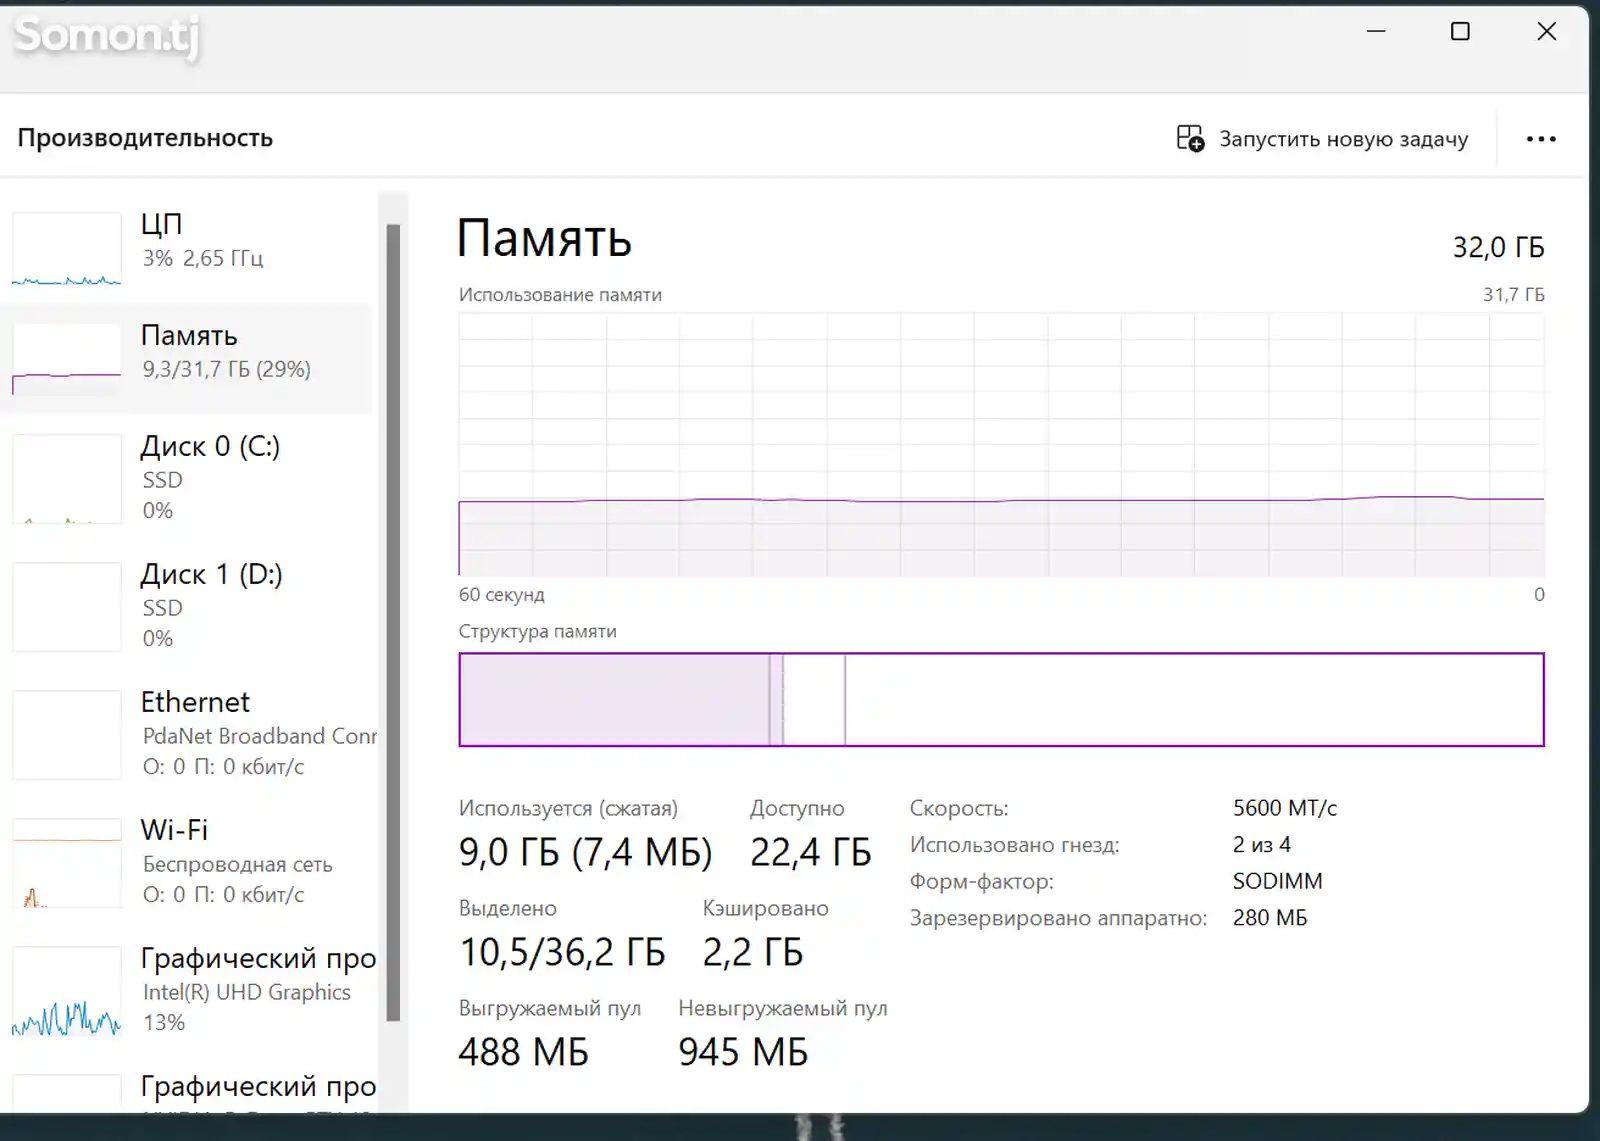The image size is (1600, 1141).
Task: Click the '2 из 4' slots used value
Action: (1261, 845)
